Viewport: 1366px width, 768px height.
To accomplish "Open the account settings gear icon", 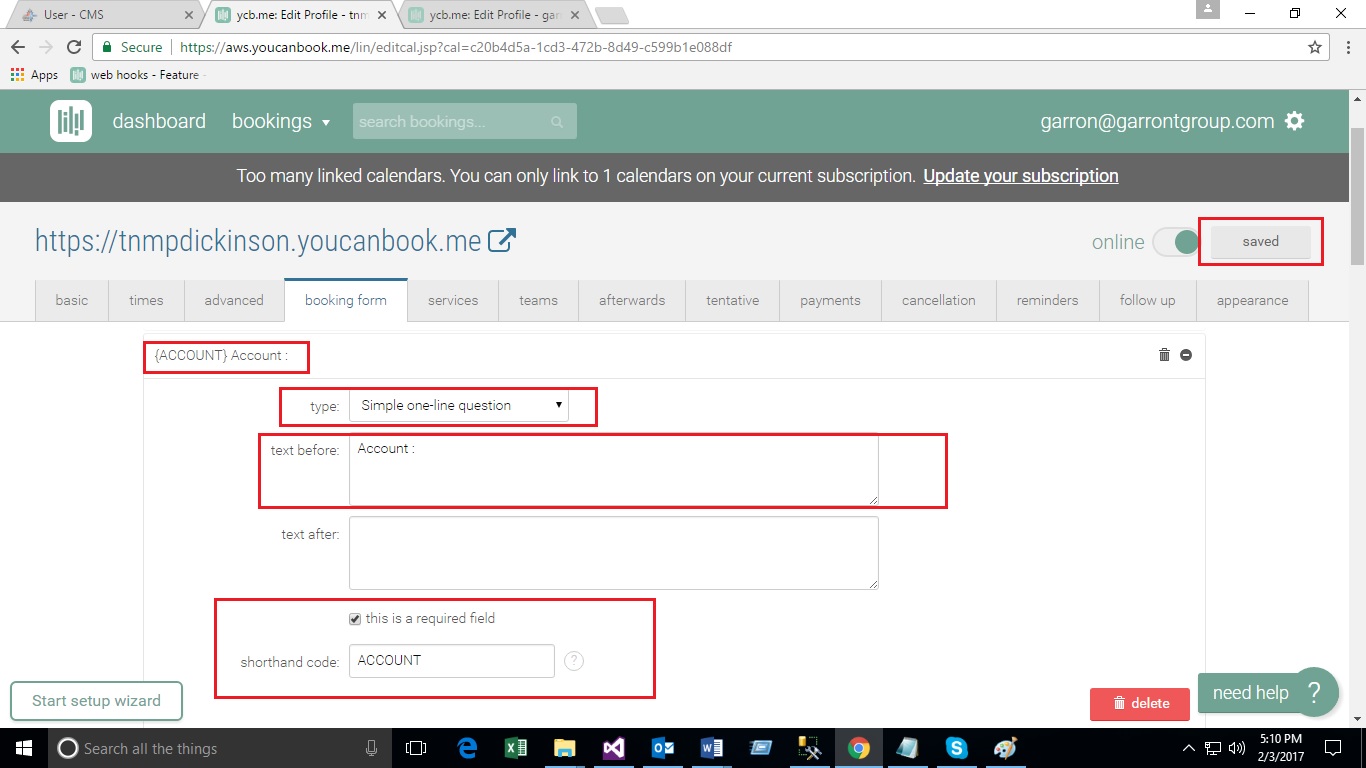I will pyautogui.click(x=1295, y=121).
